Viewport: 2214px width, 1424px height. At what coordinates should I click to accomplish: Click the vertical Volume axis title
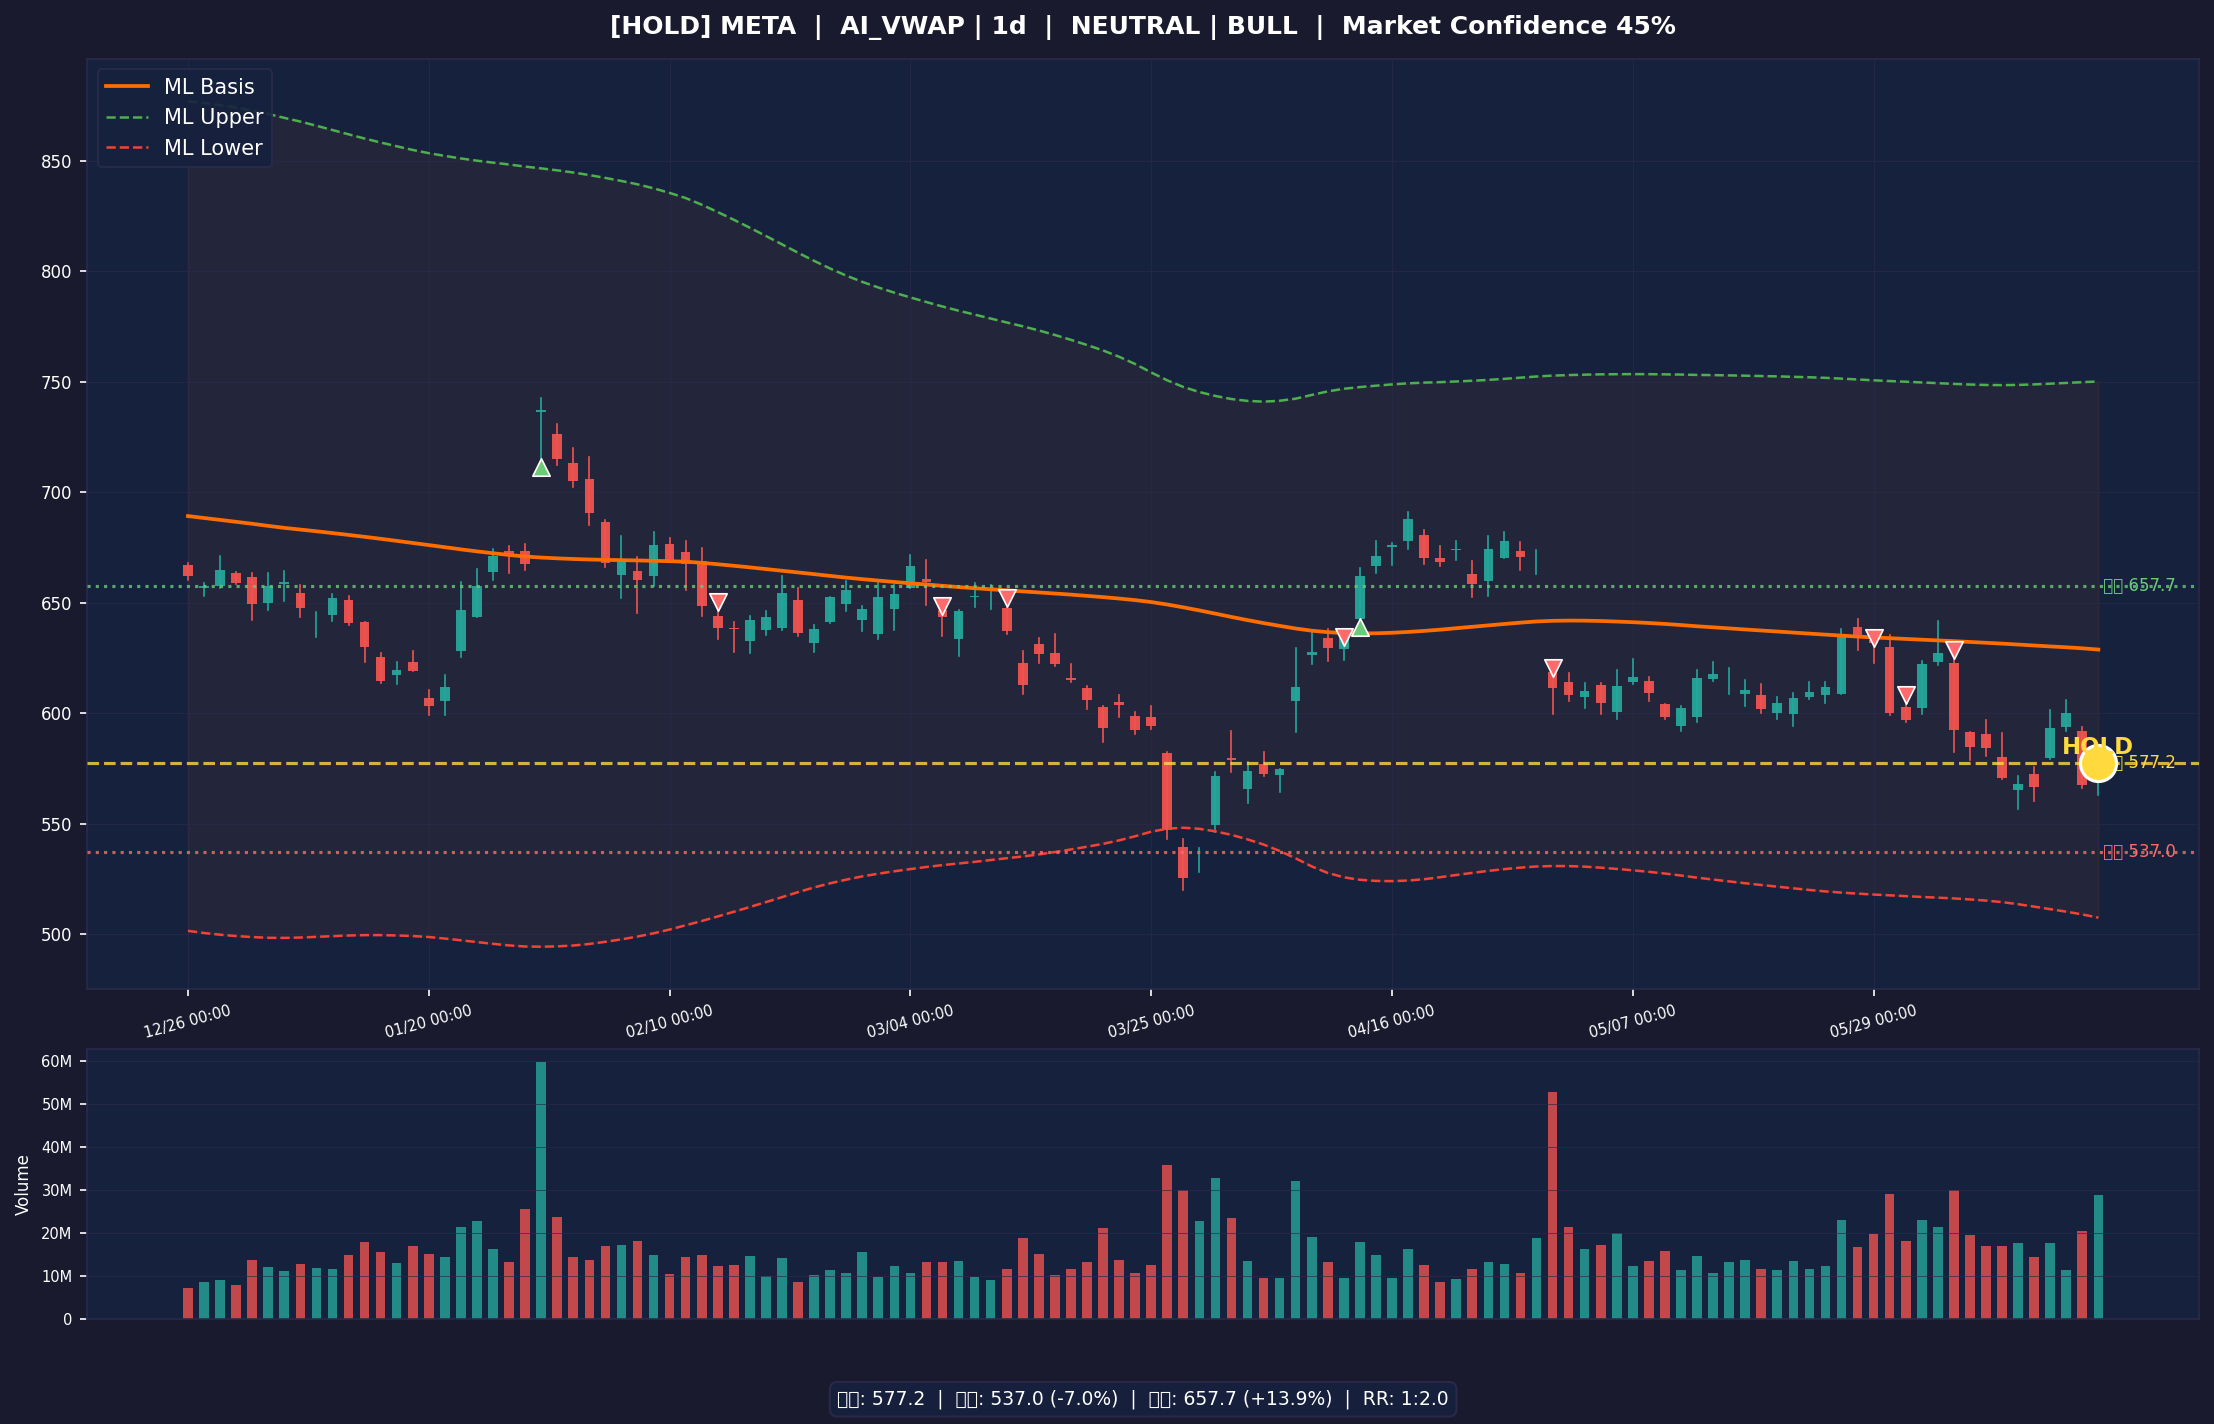(x=22, y=1185)
